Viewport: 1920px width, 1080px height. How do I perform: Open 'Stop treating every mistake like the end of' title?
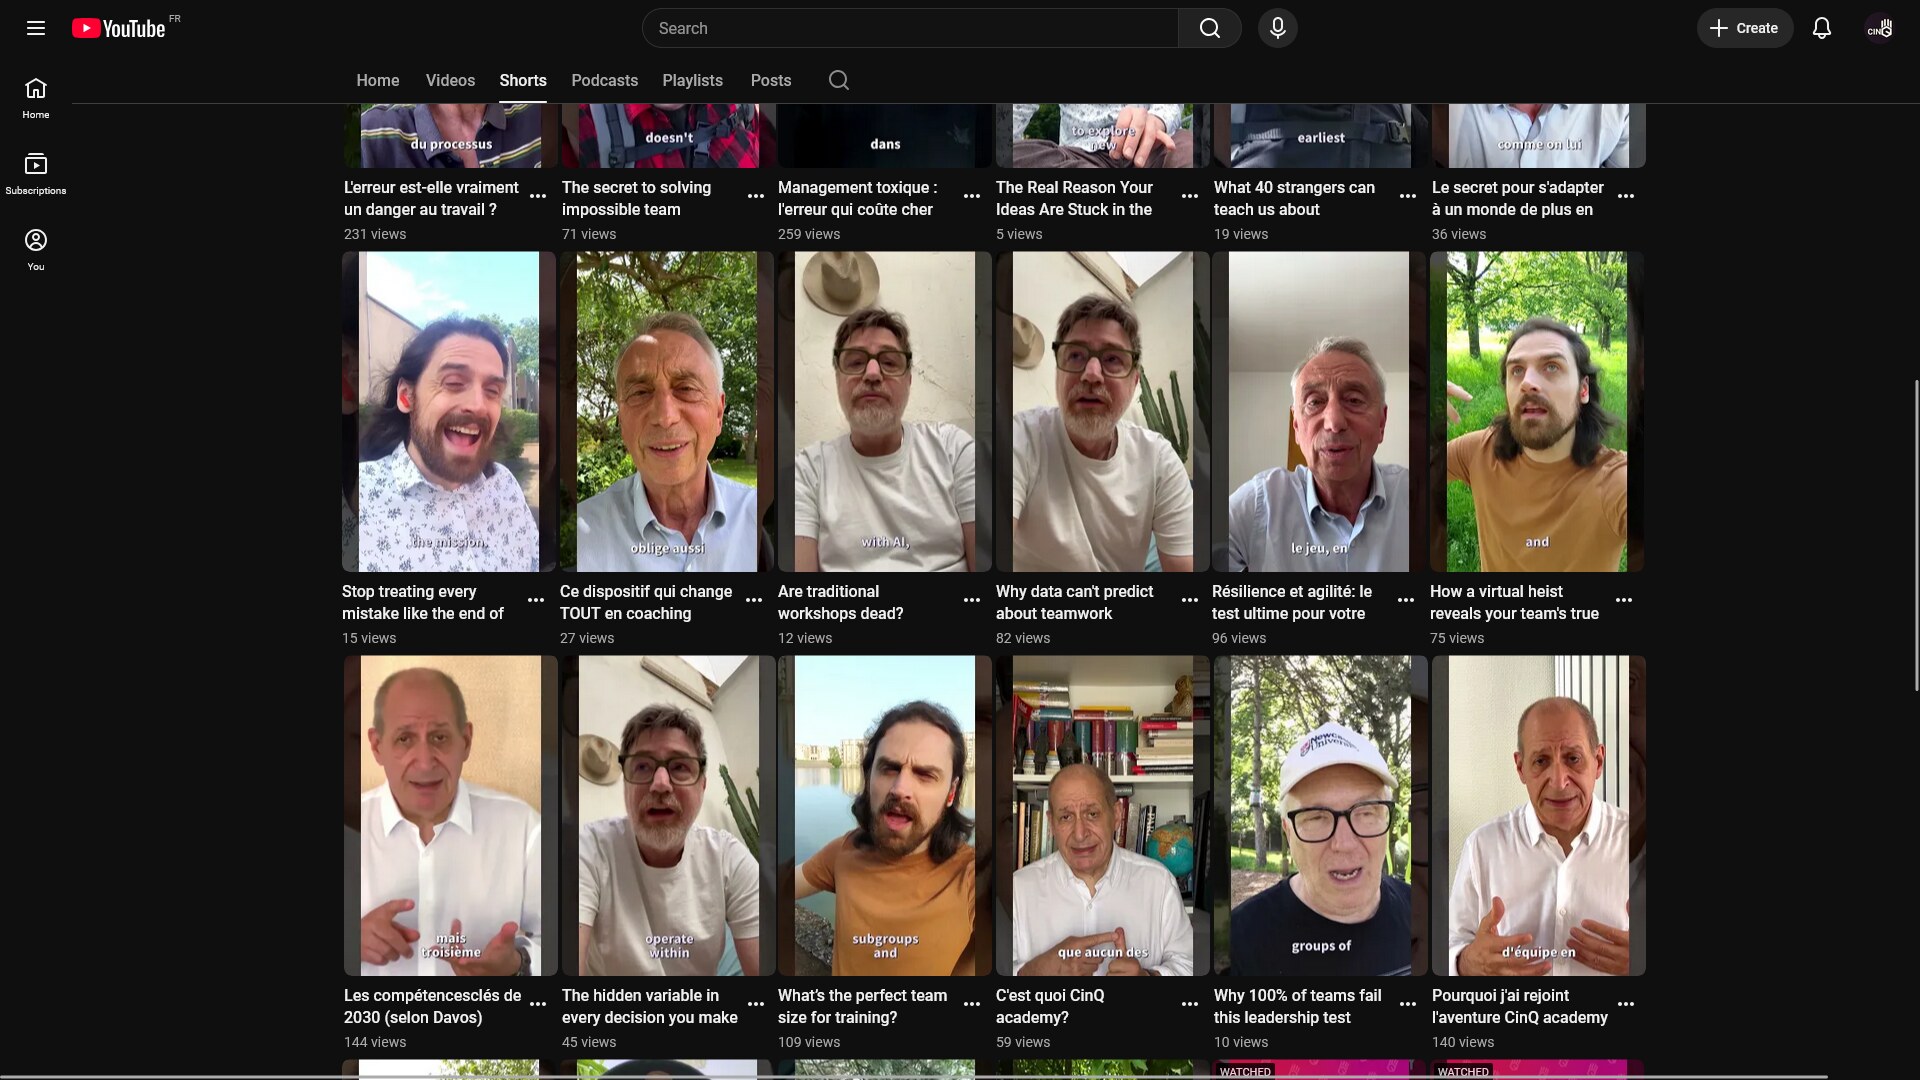(423, 602)
